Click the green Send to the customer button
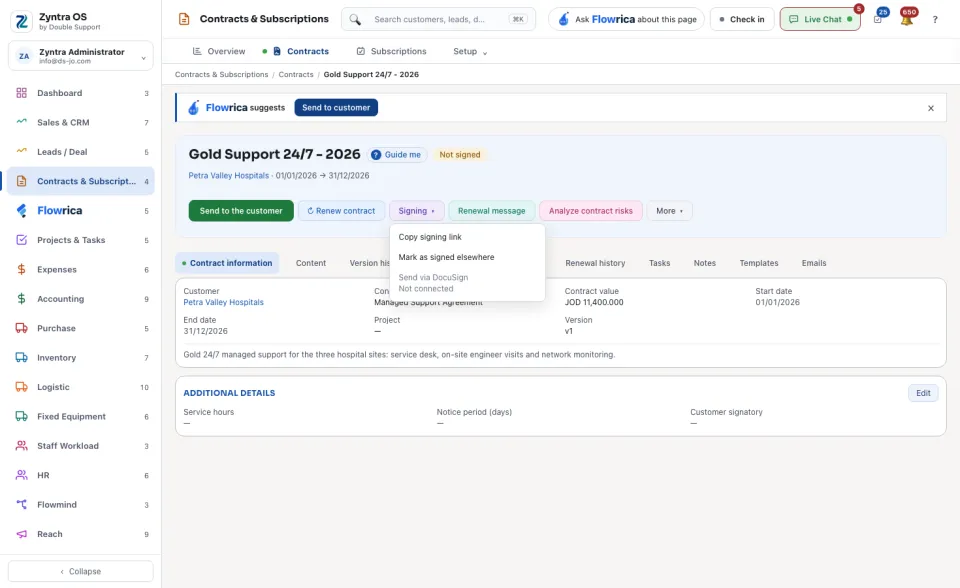The width and height of the screenshot is (960, 588). (241, 211)
